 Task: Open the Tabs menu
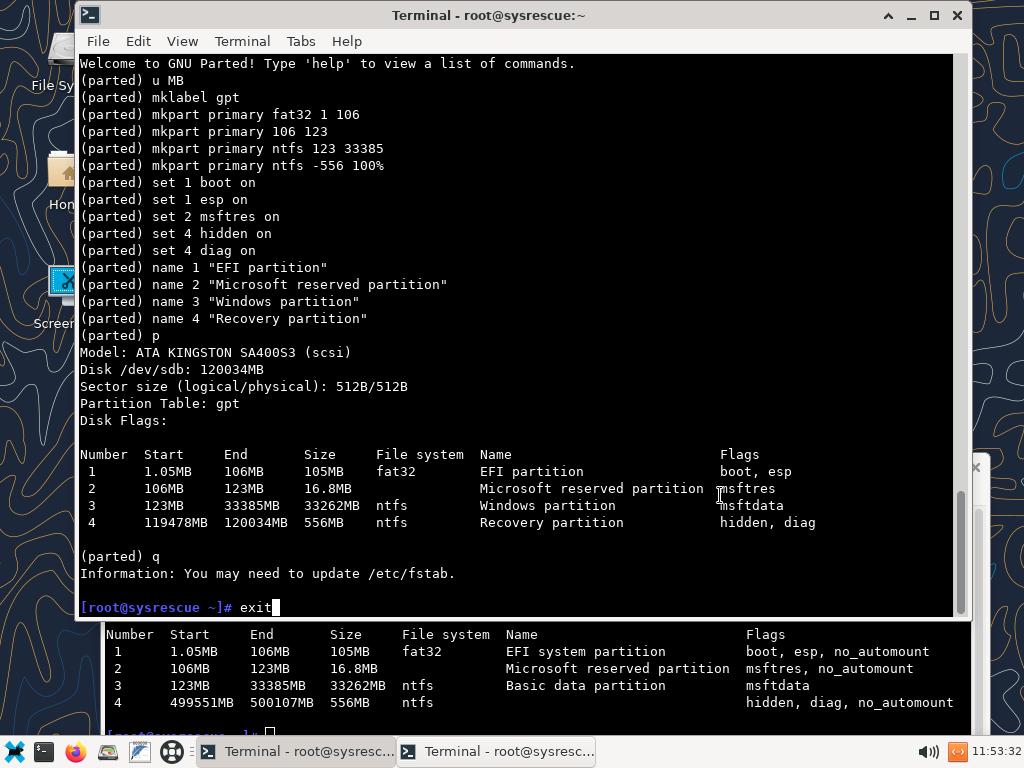point(300,41)
